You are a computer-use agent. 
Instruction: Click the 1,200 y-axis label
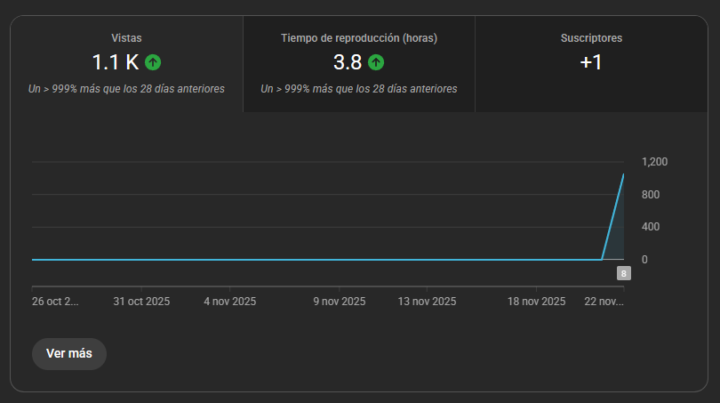click(655, 162)
